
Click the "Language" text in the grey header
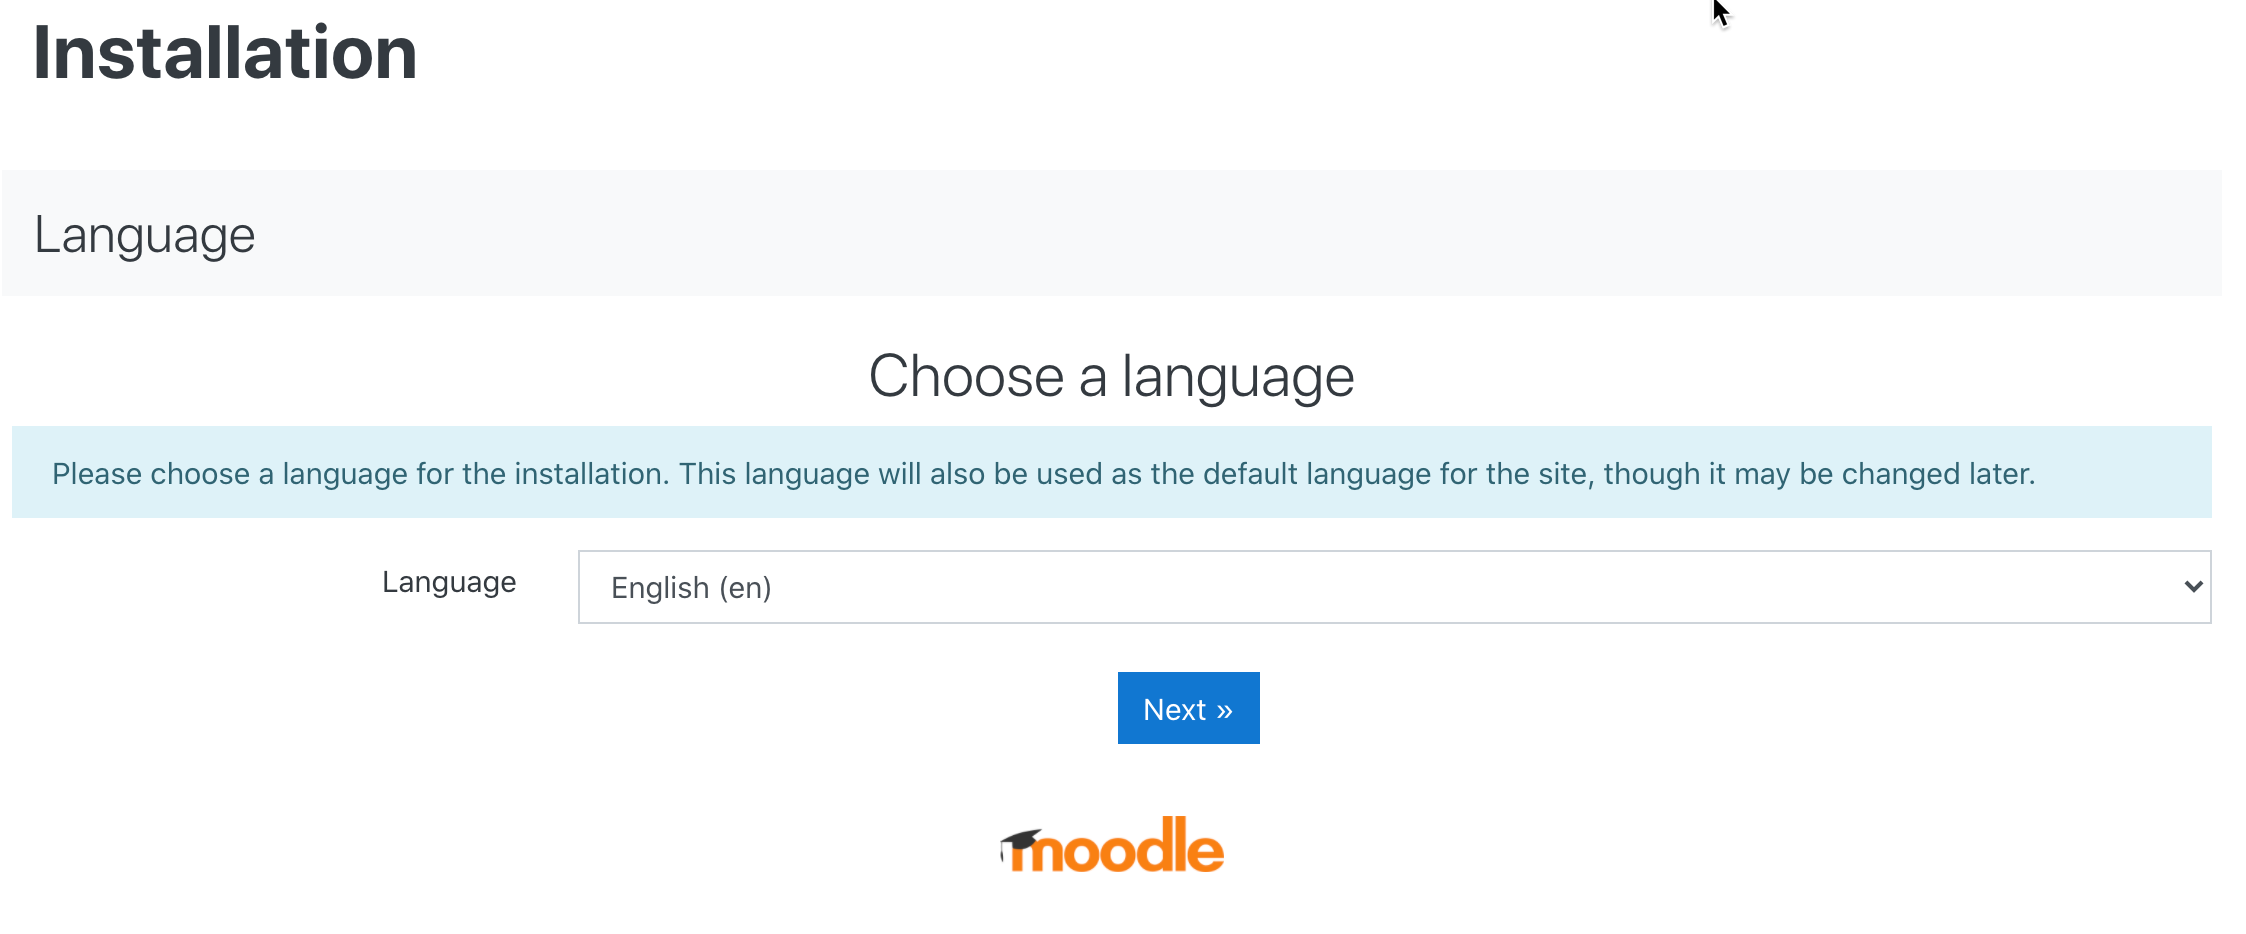(145, 236)
